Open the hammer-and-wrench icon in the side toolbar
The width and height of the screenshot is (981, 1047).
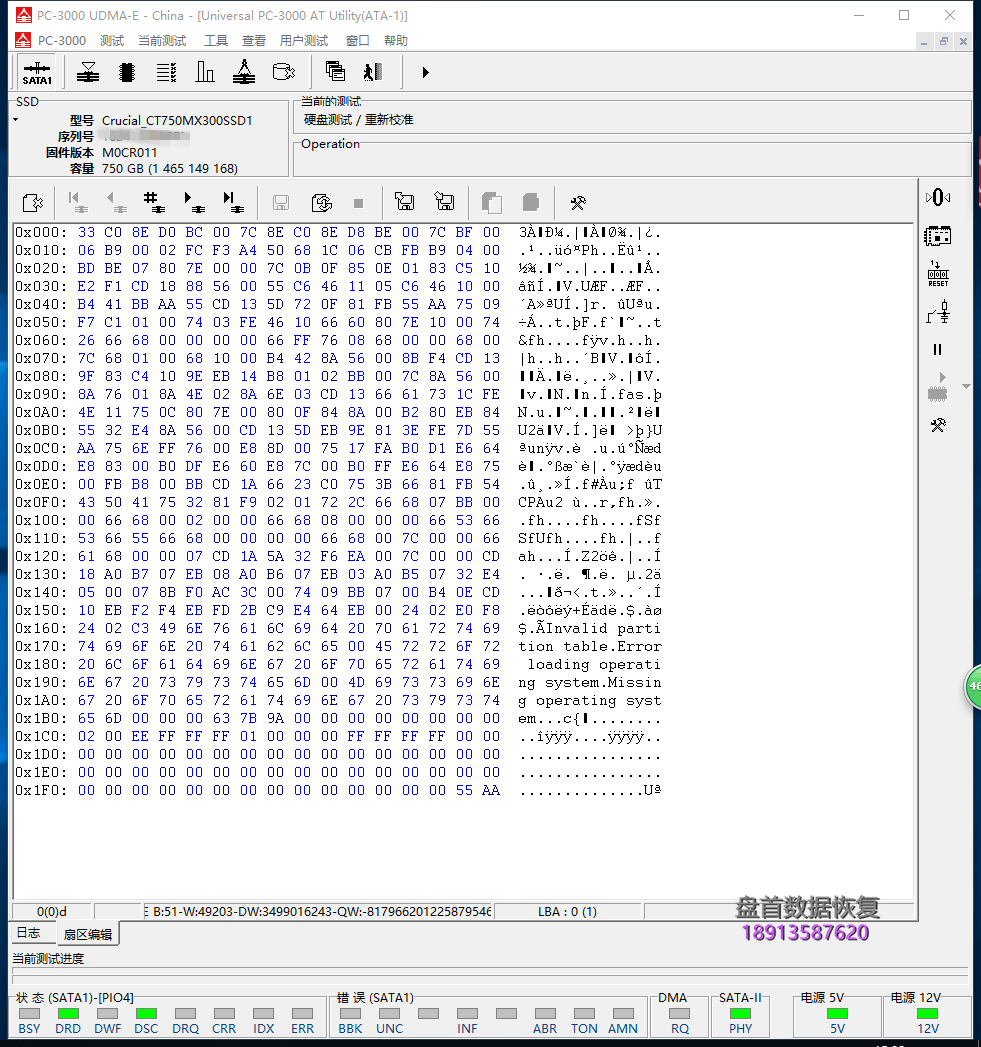coord(938,425)
